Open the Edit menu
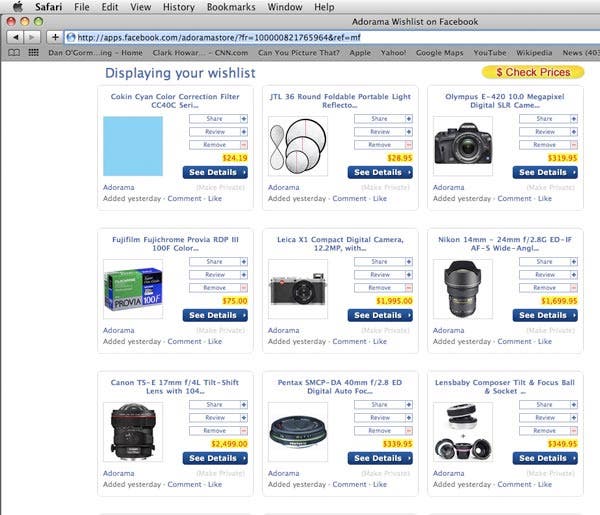Image resolution: width=600 pixels, height=515 pixels. (x=110, y=7)
